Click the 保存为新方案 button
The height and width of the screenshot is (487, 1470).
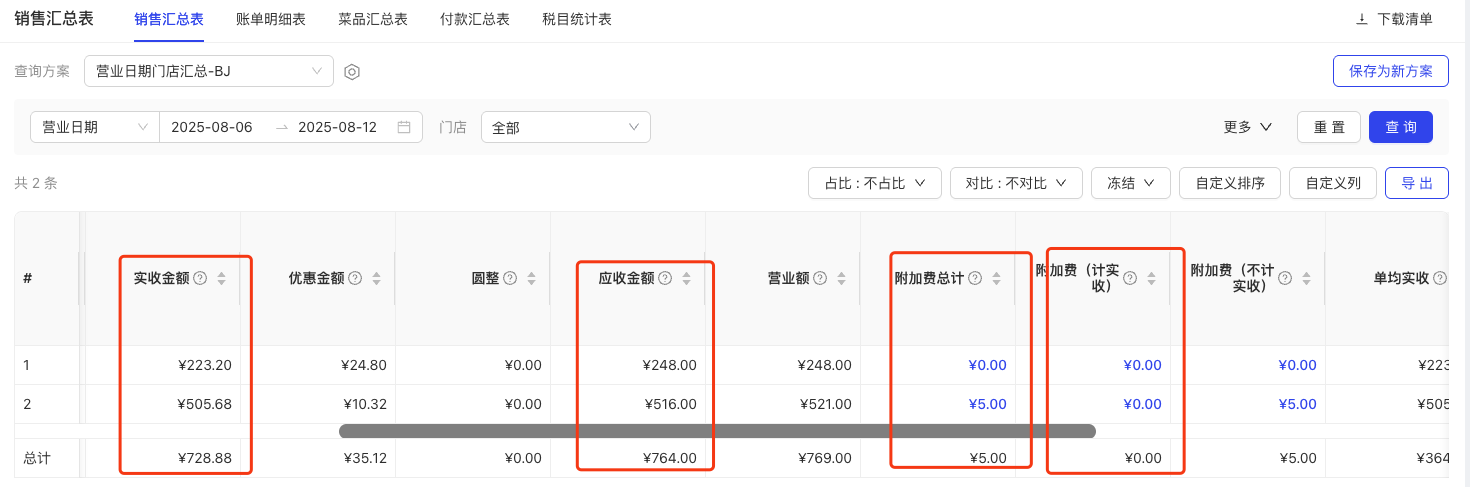coord(1390,71)
